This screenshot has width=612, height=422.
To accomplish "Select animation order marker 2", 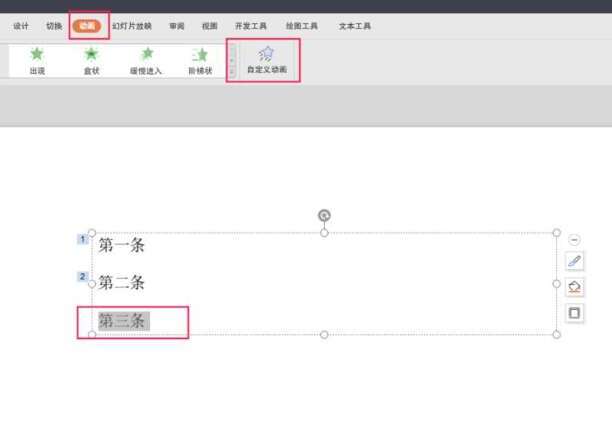I will pos(82,276).
